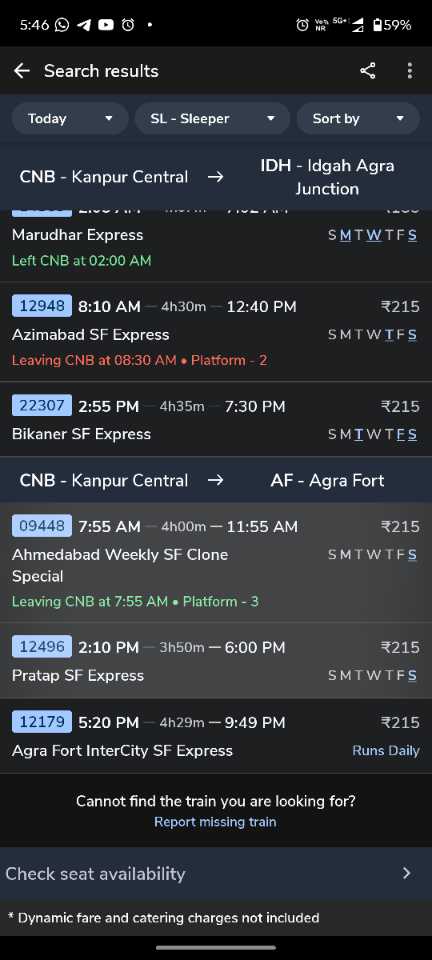Tap train number badge 12179
The image size is (432, 960).
(x=42, y=722)
